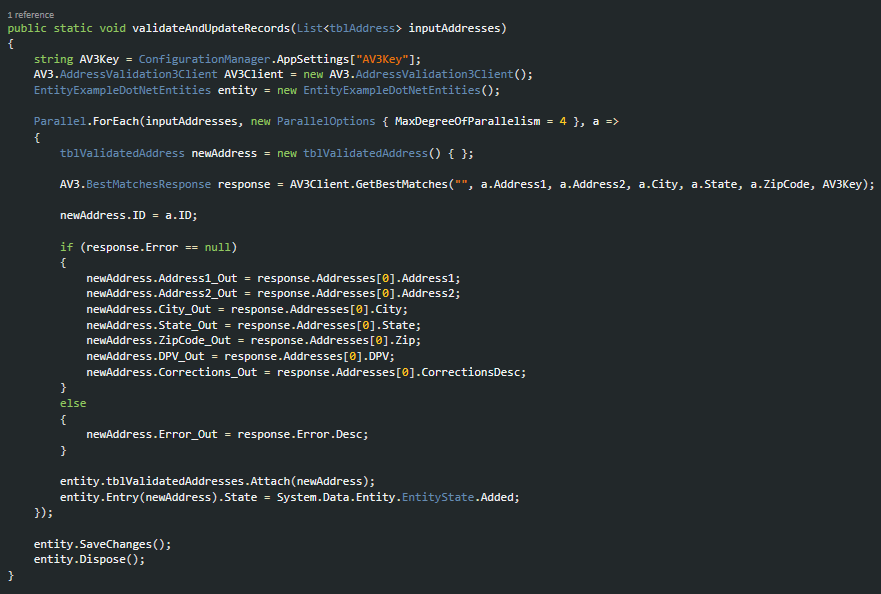
Task: Click newAddress variable declaration
Action: (224, 153)
